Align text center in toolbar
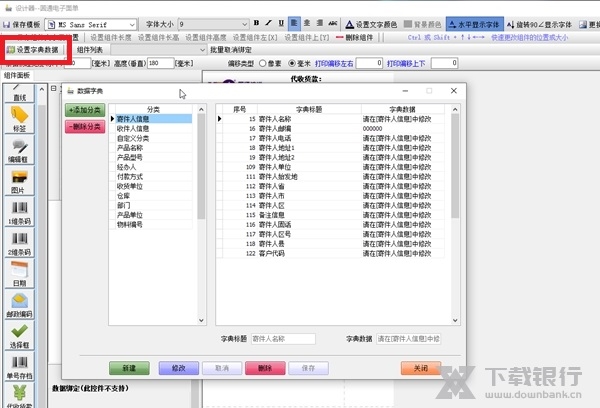 point(307,24)
